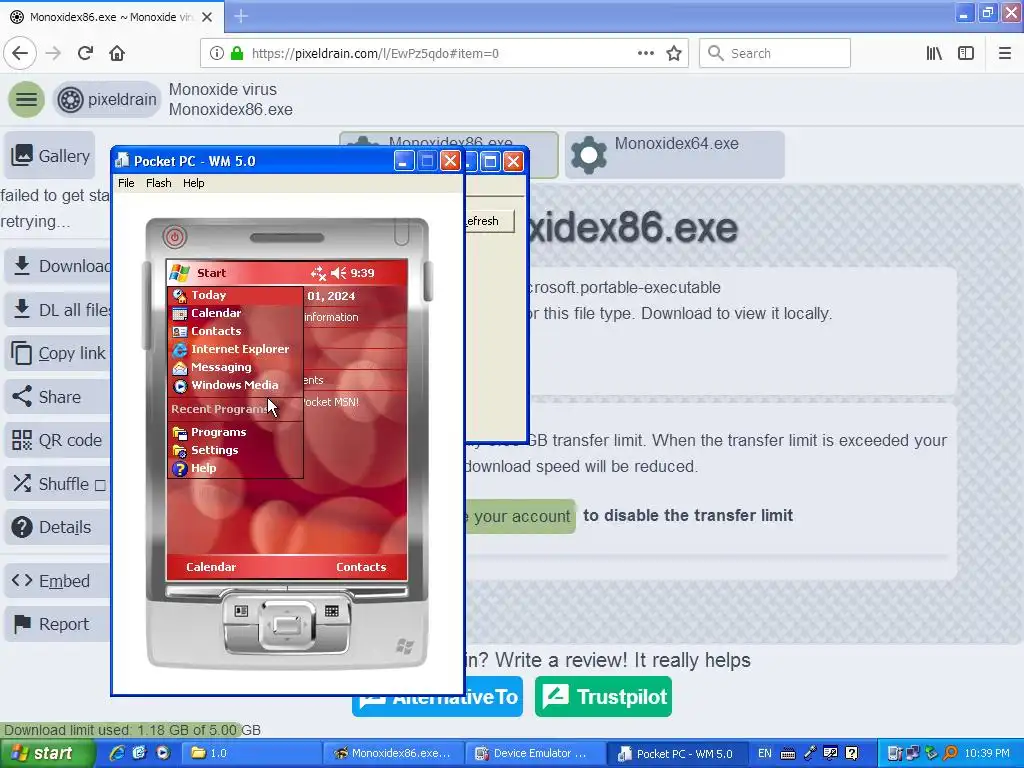
Task: Click the emulator left hardware key
Action: click(241, 611)
